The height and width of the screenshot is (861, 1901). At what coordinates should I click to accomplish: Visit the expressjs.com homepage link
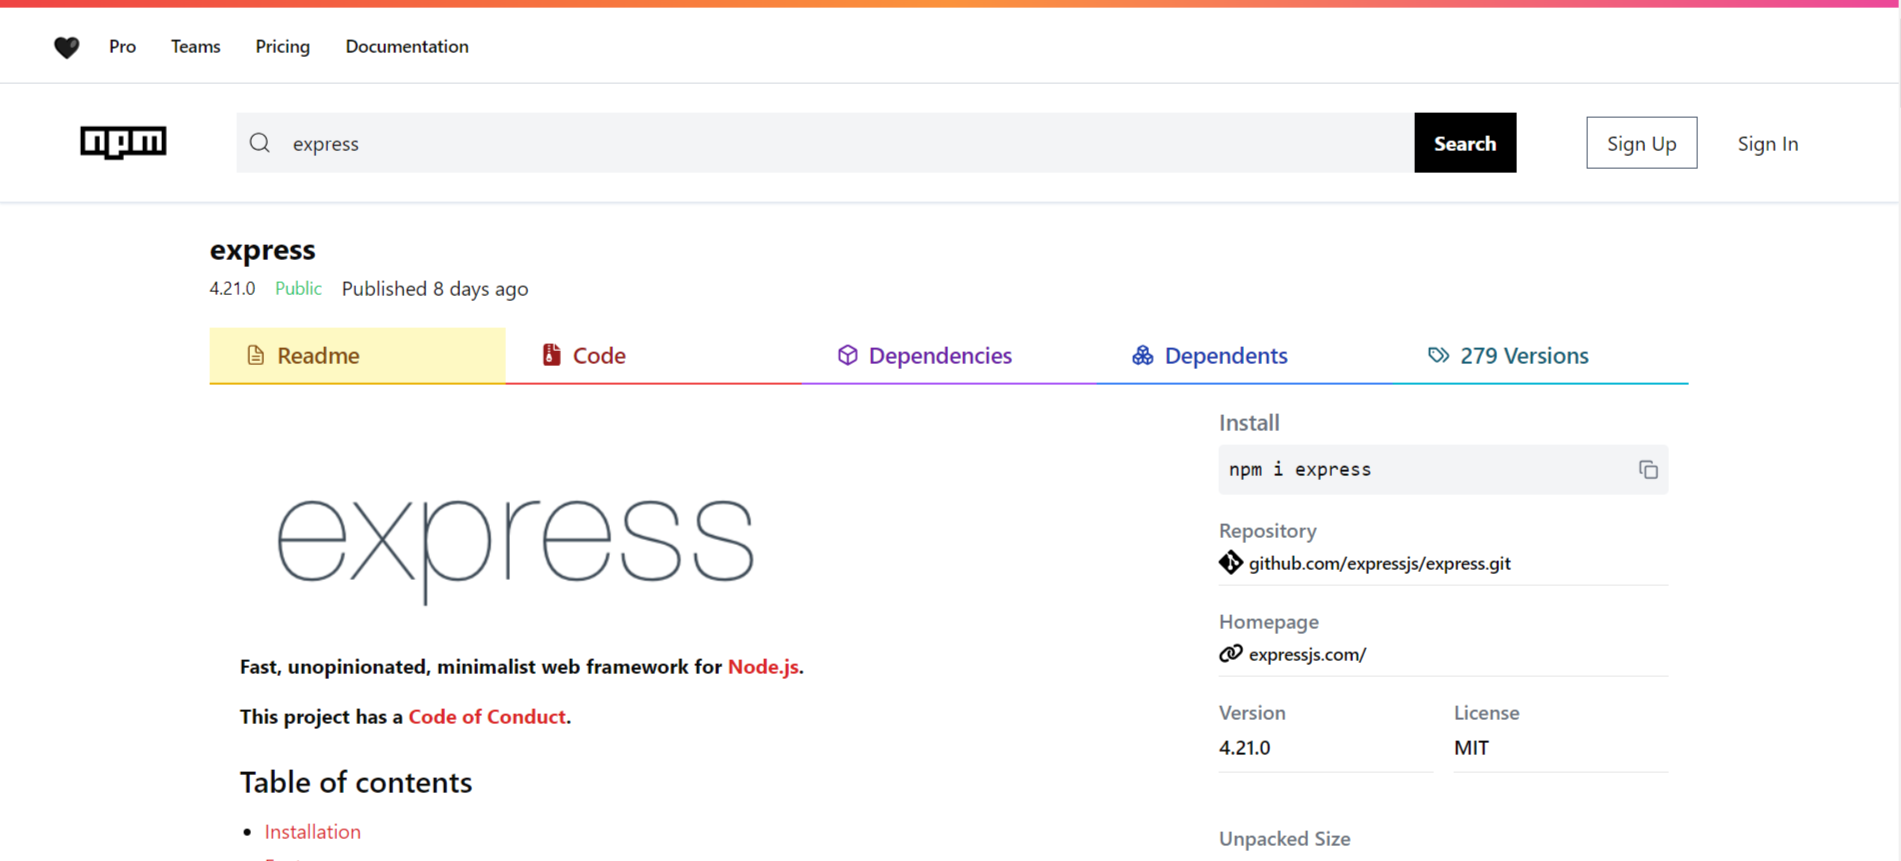(1307, 654)
